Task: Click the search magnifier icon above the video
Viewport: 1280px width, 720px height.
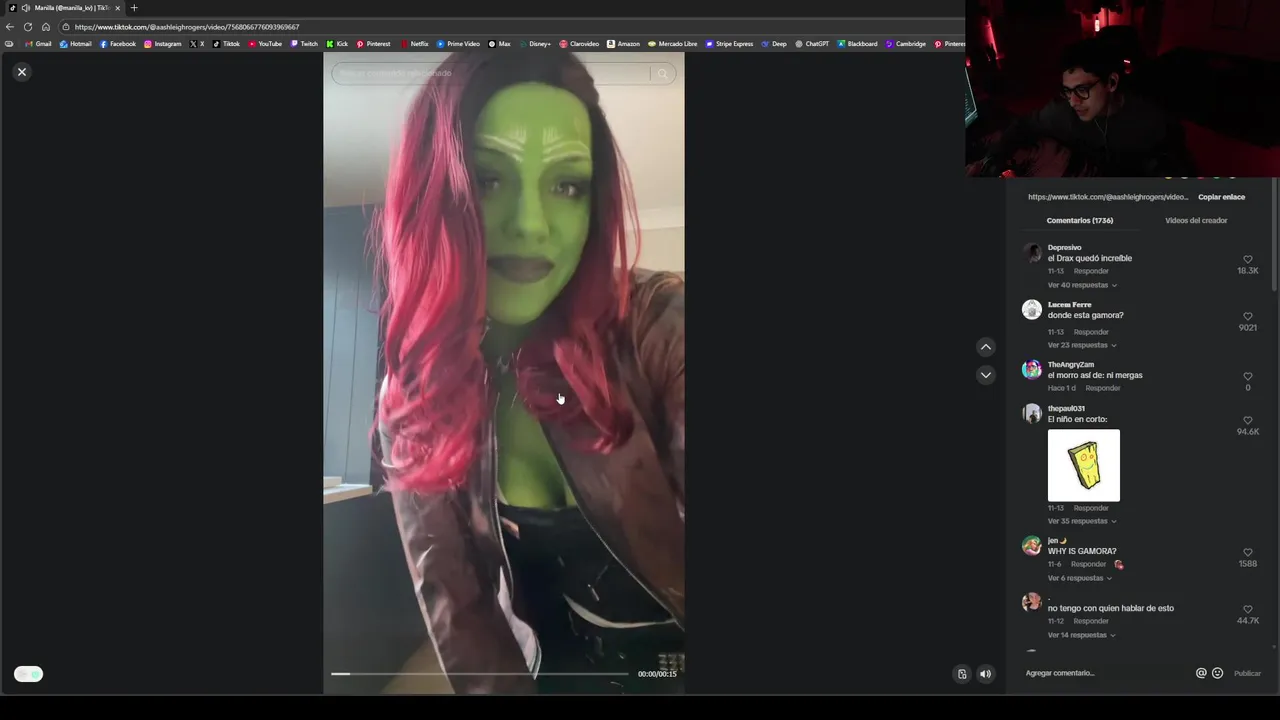Action: (x=662, y=73)
